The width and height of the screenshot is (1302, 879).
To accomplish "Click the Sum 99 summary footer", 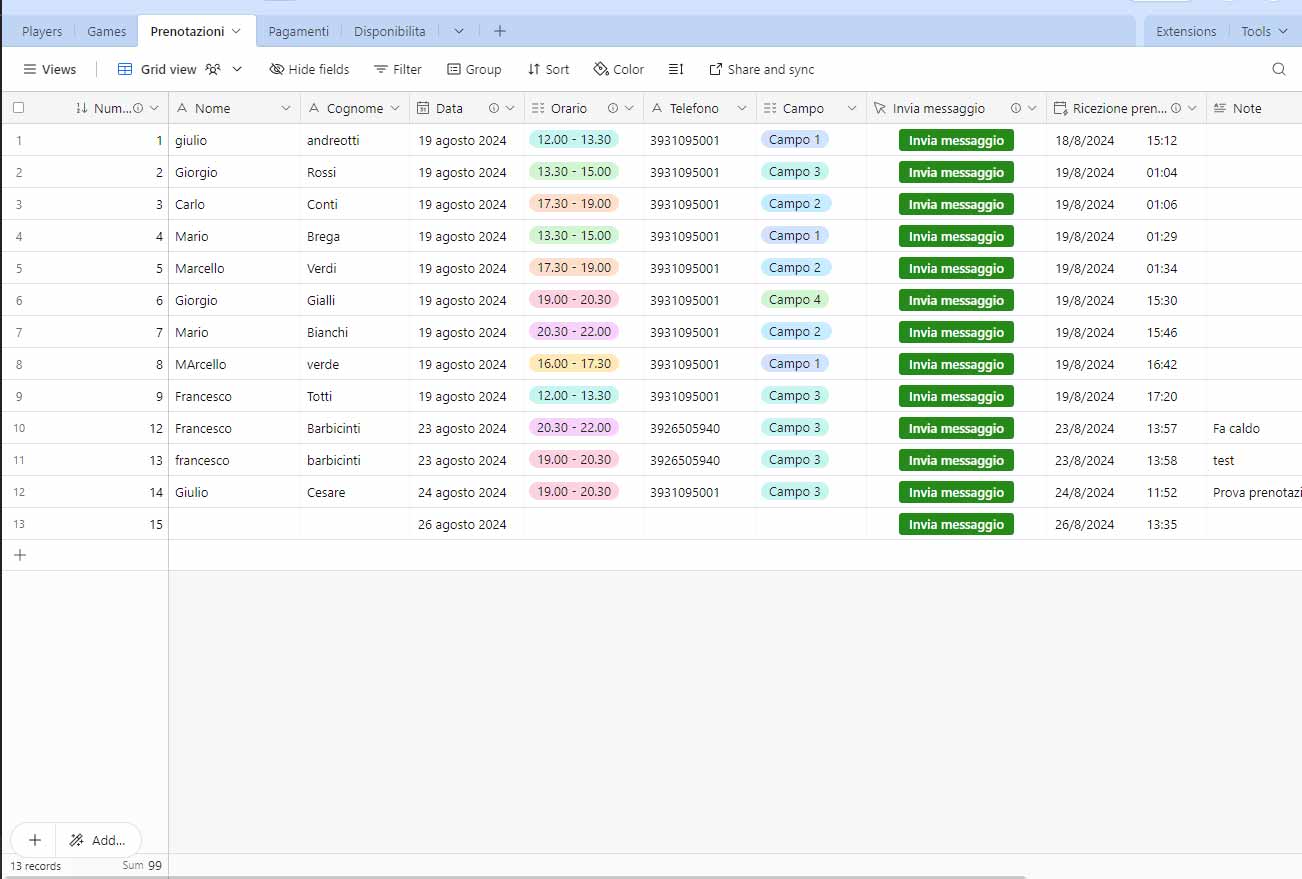I will 142,866.
